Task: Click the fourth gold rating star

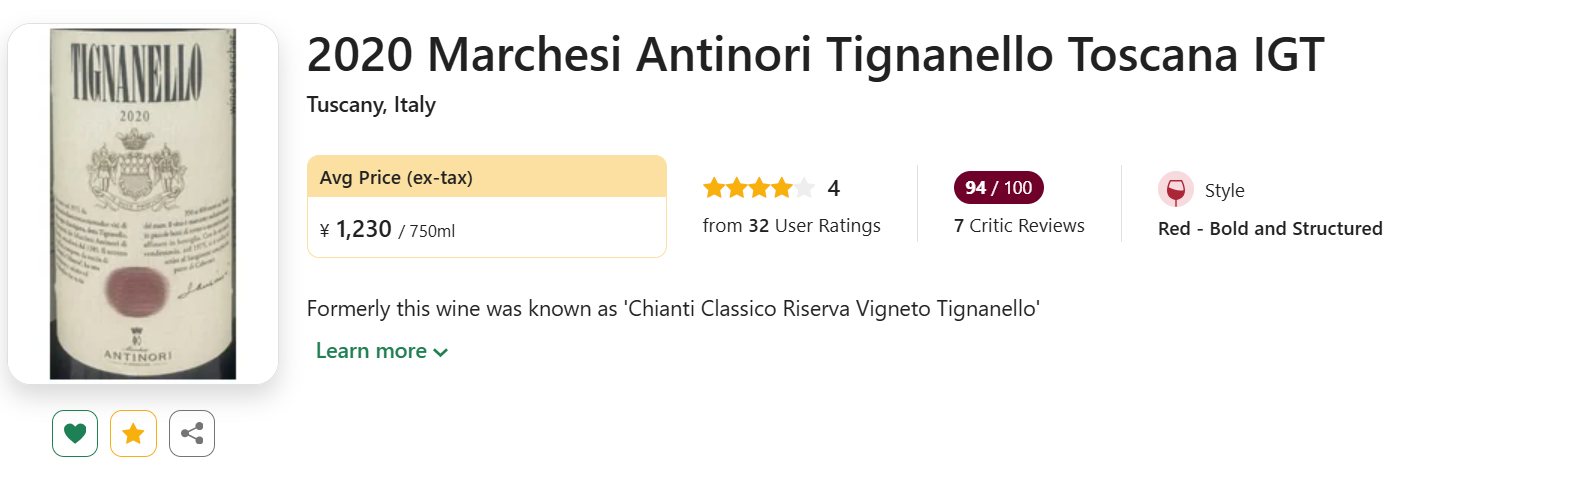Action: click(x=782, y=188)
